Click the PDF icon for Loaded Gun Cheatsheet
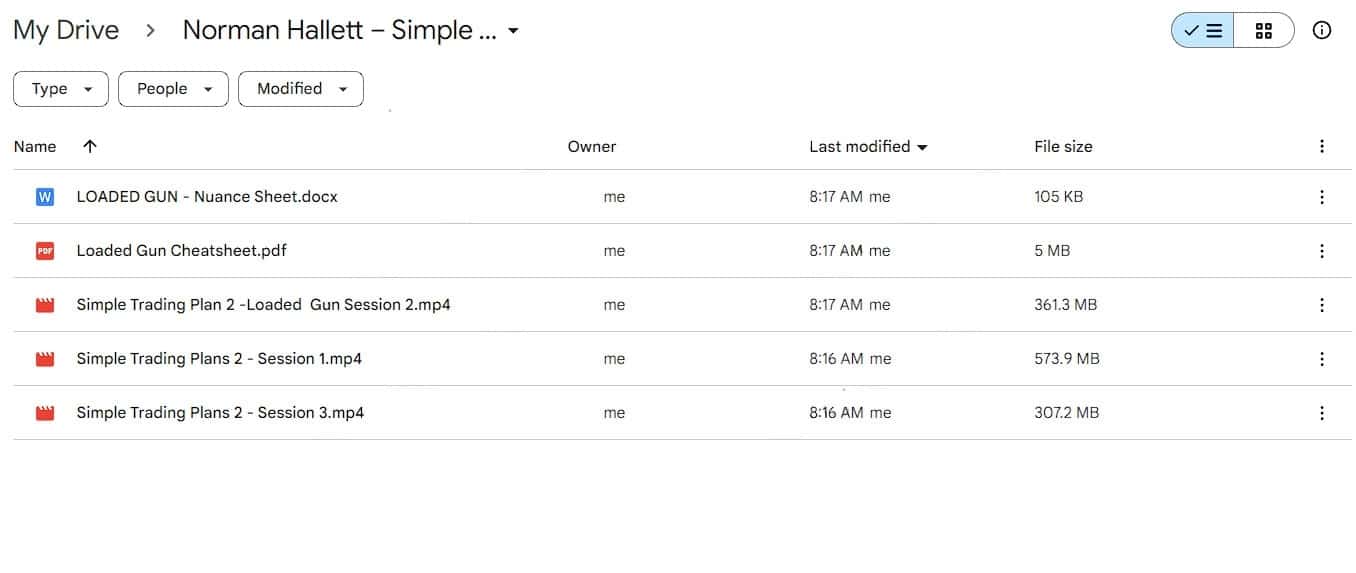The image size is (1356, 573). tap(44, 251)
